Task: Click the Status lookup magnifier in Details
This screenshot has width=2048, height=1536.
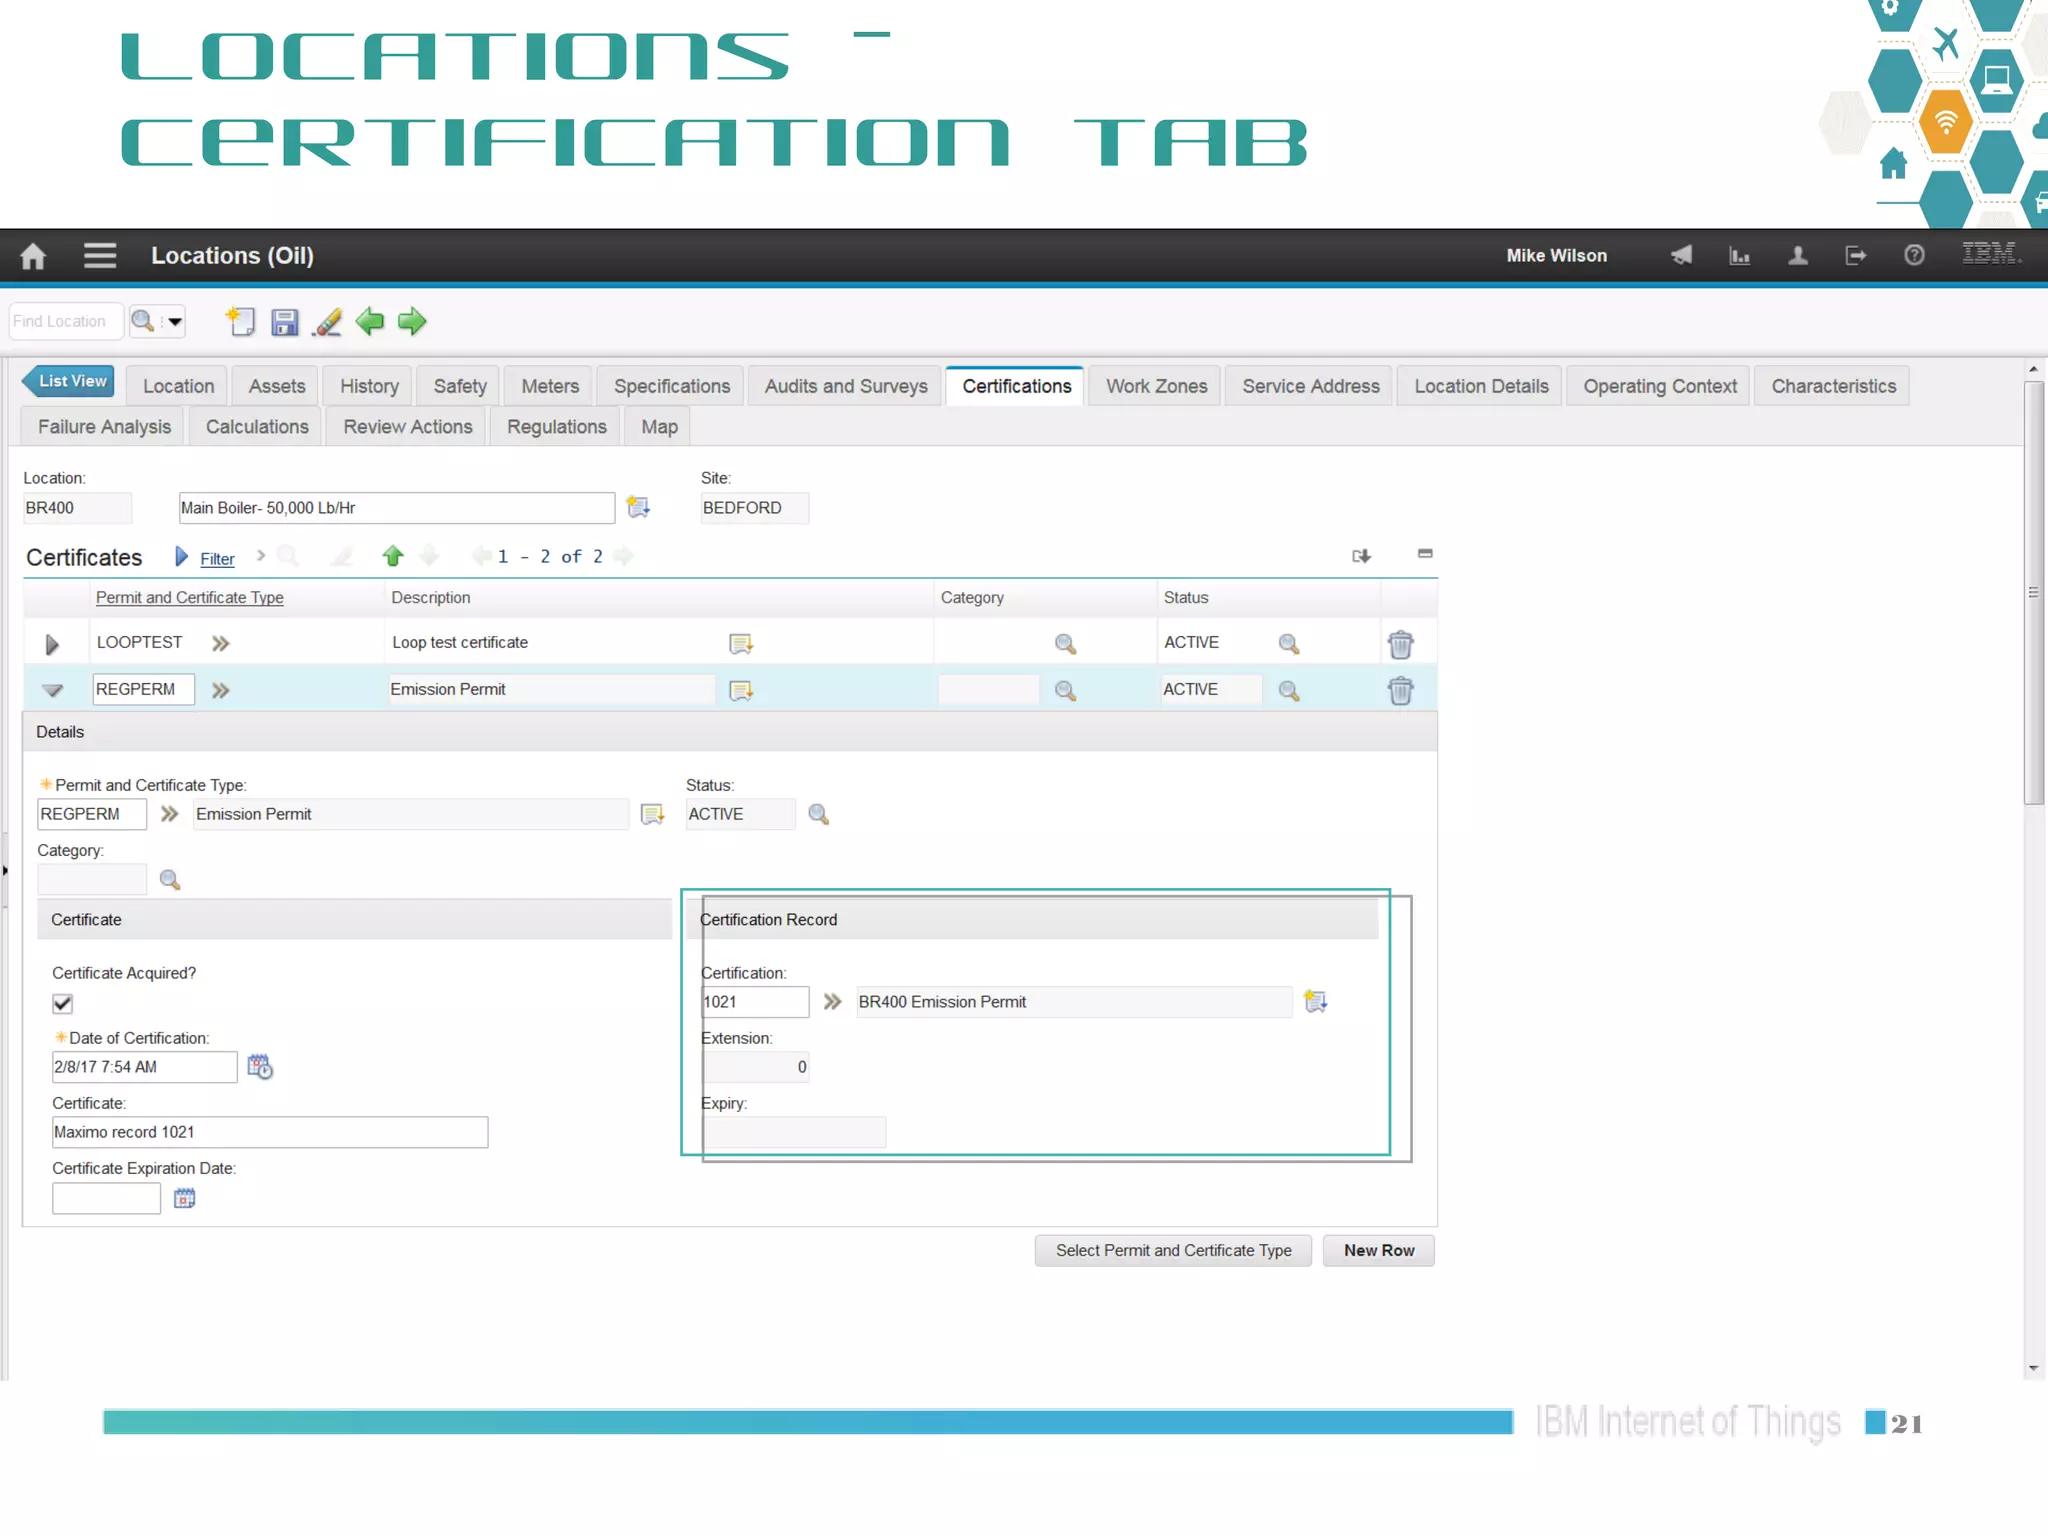Action: [819, 815]
